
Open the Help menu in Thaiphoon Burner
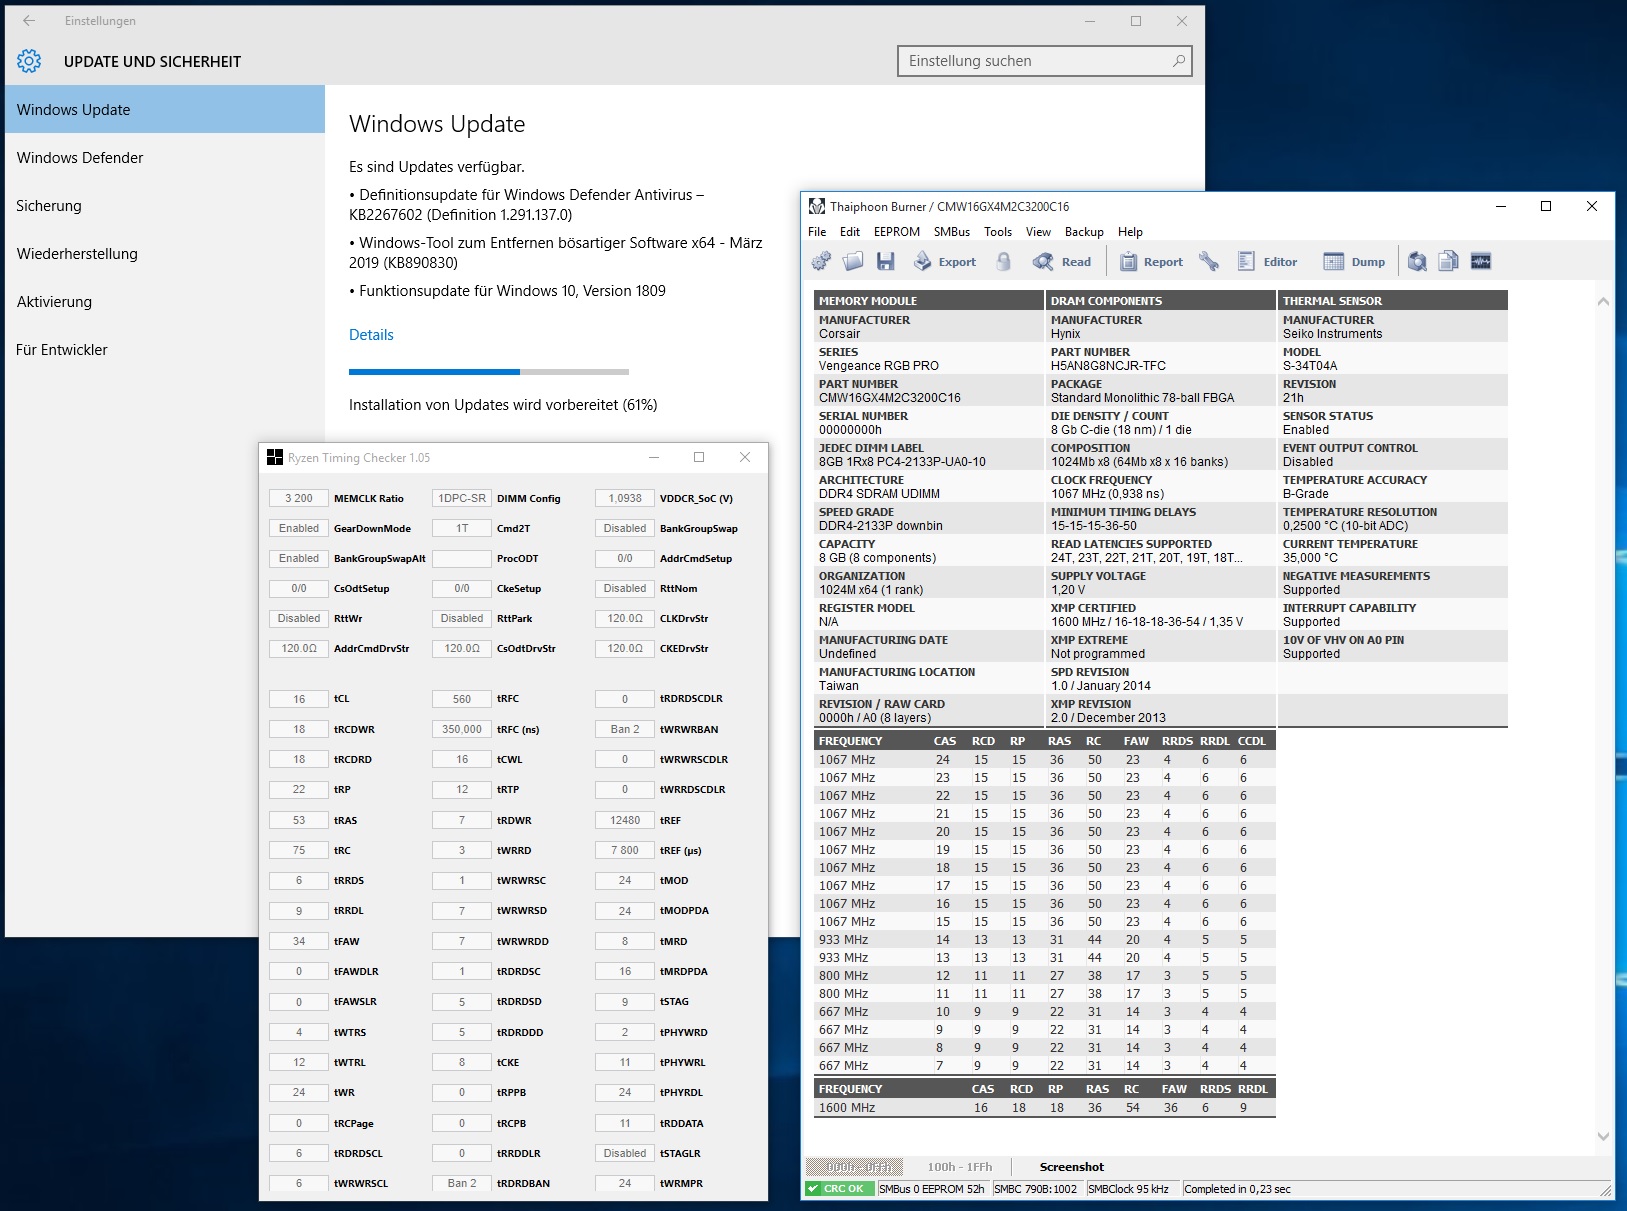point(1130,232)
